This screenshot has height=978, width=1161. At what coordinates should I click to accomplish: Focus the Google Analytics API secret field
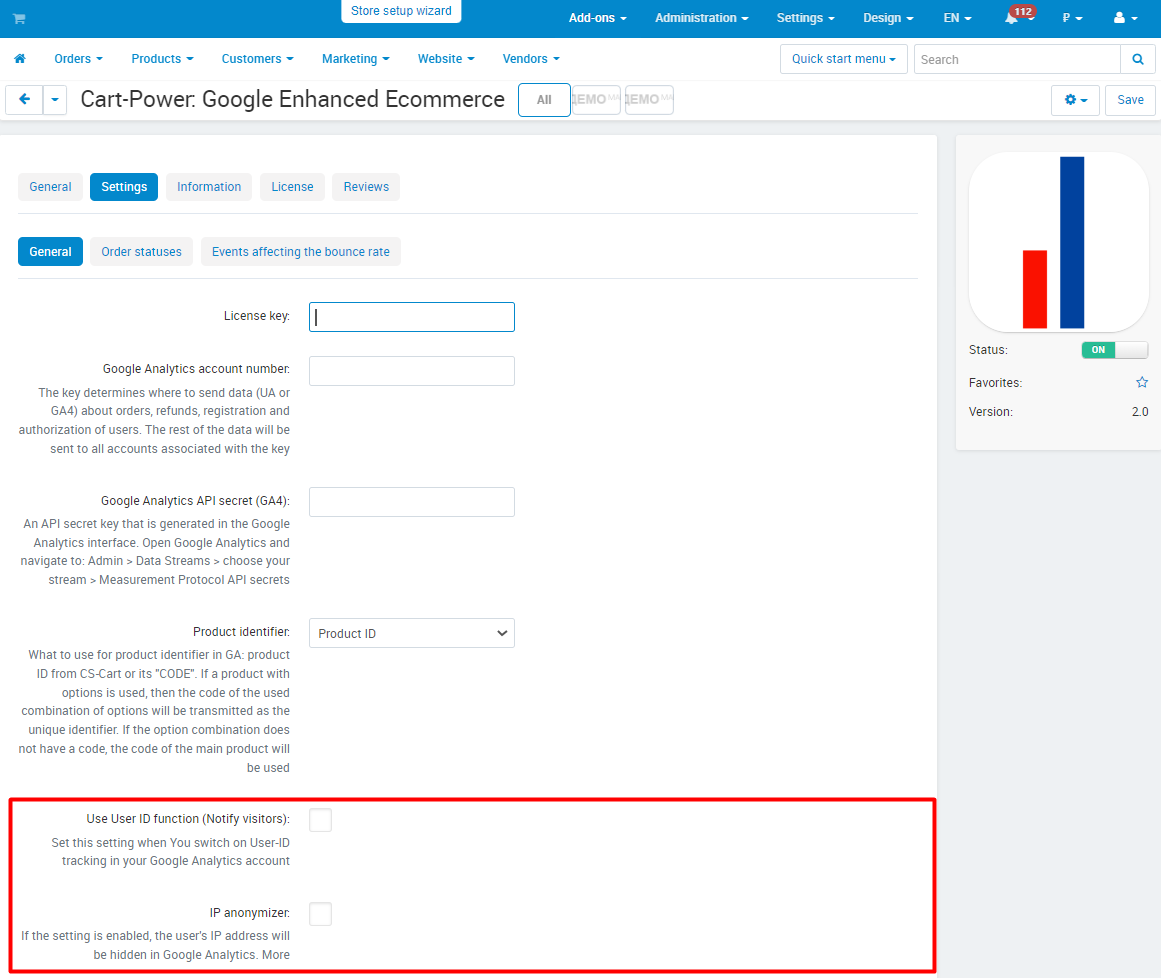412,502
